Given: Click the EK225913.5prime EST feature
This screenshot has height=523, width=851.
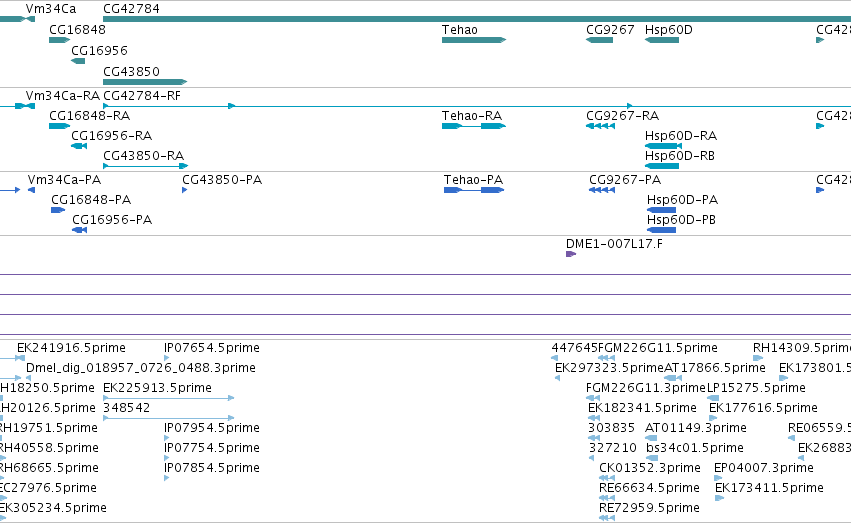Looking at the screenshot, I should (168, 398).
